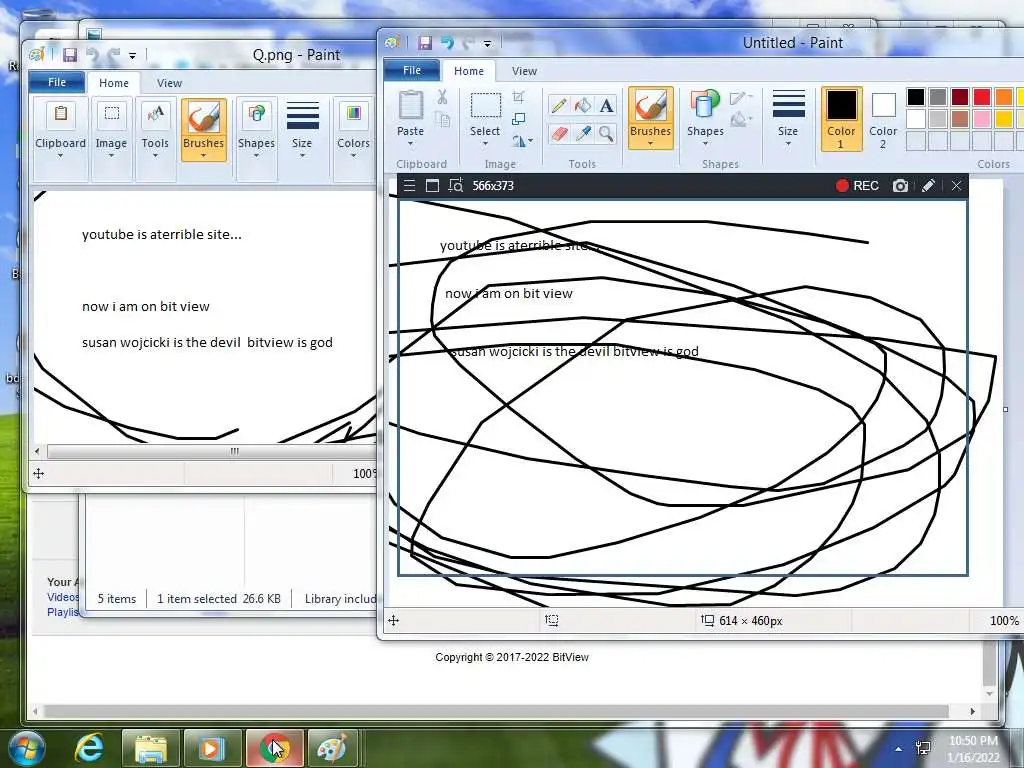Click Save icon in Untitled Paint title bar
Viewport: 1024px width, 768px height.
(x=425, y=43)
